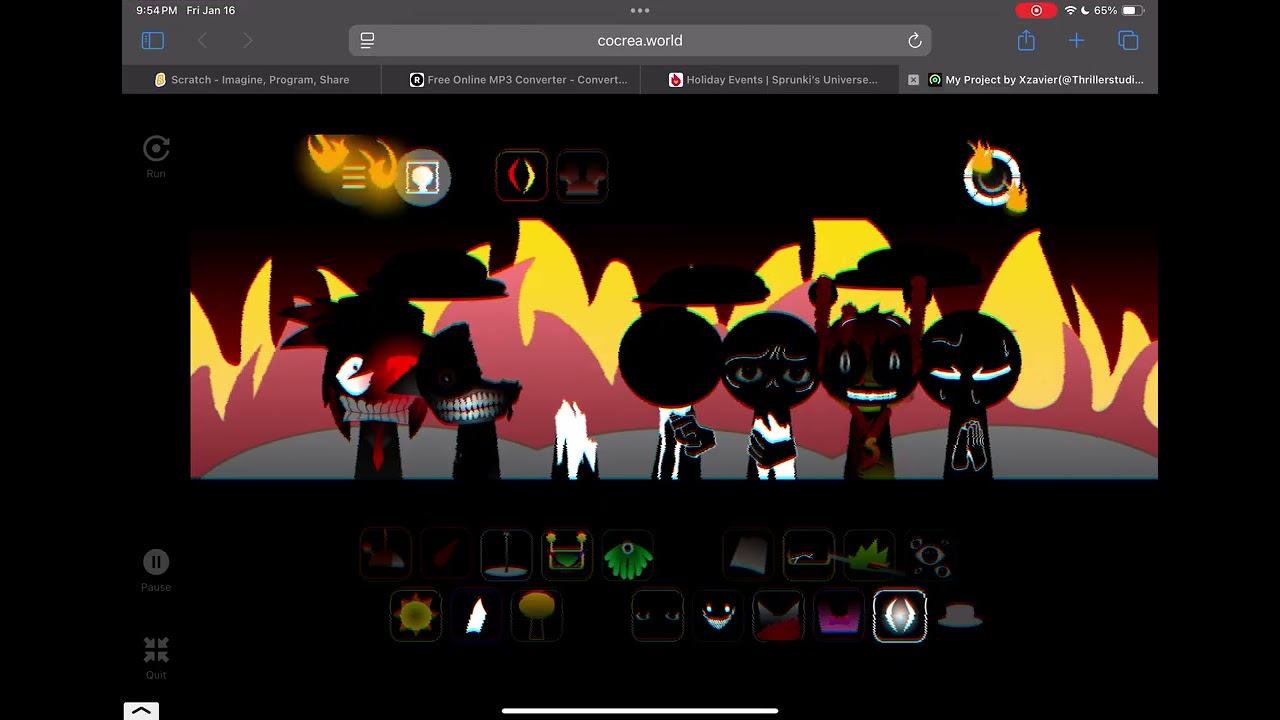Pick the cracked line sound icon
The height and width of the screenshot is (720, 1280).
(x=808, y=554)
